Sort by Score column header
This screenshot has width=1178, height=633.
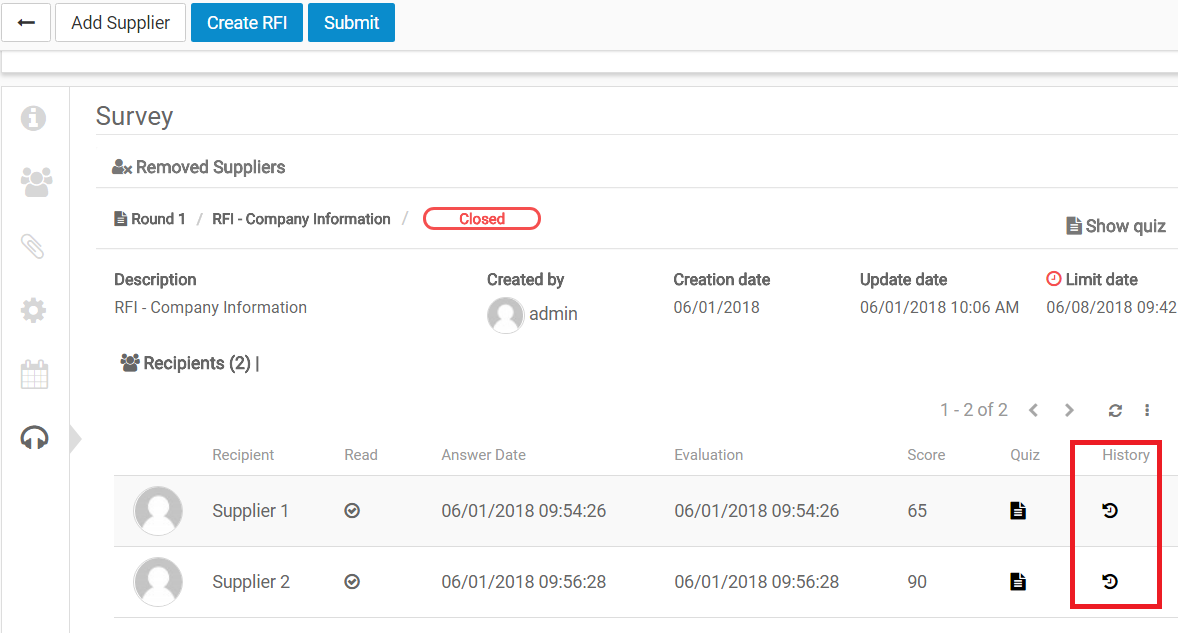pyautogui.click(x=925, y=455)
